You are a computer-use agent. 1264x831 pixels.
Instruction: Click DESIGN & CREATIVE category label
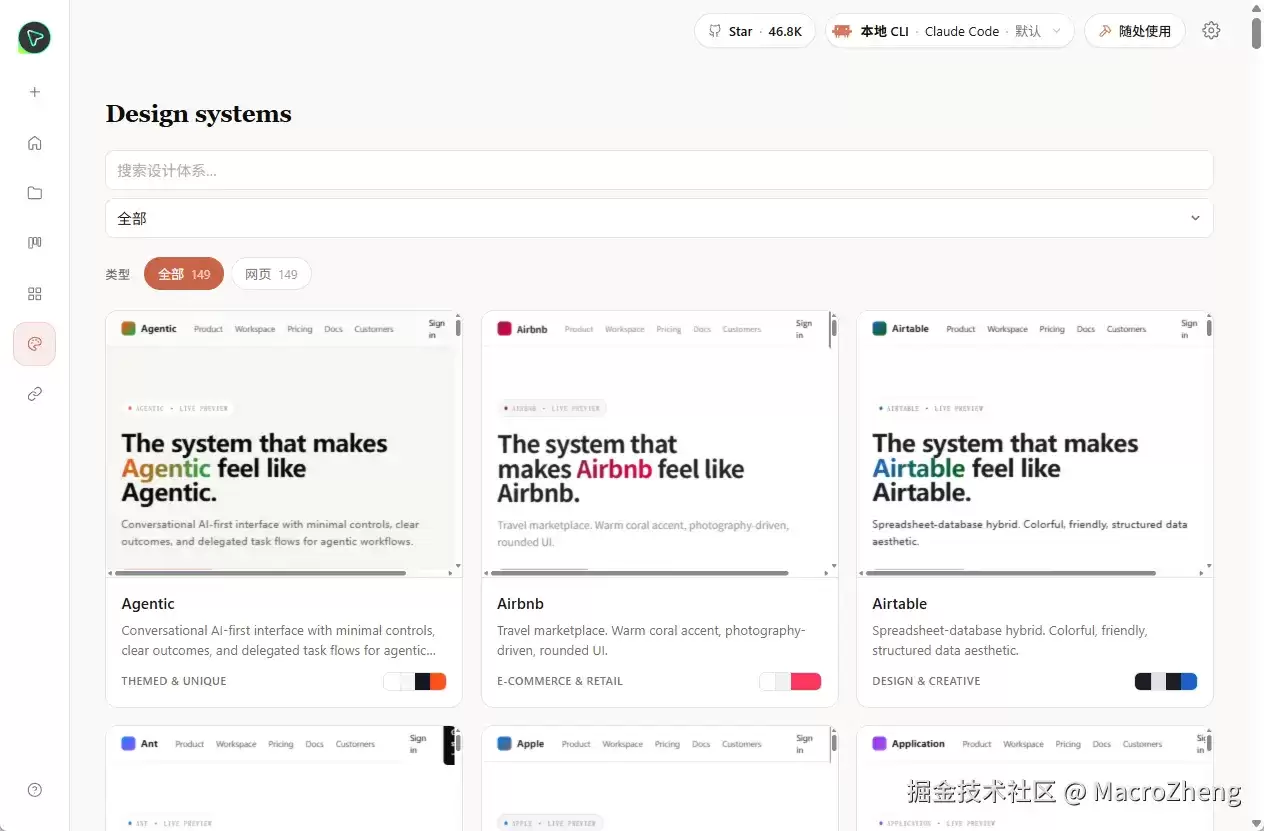click(926, 681)
